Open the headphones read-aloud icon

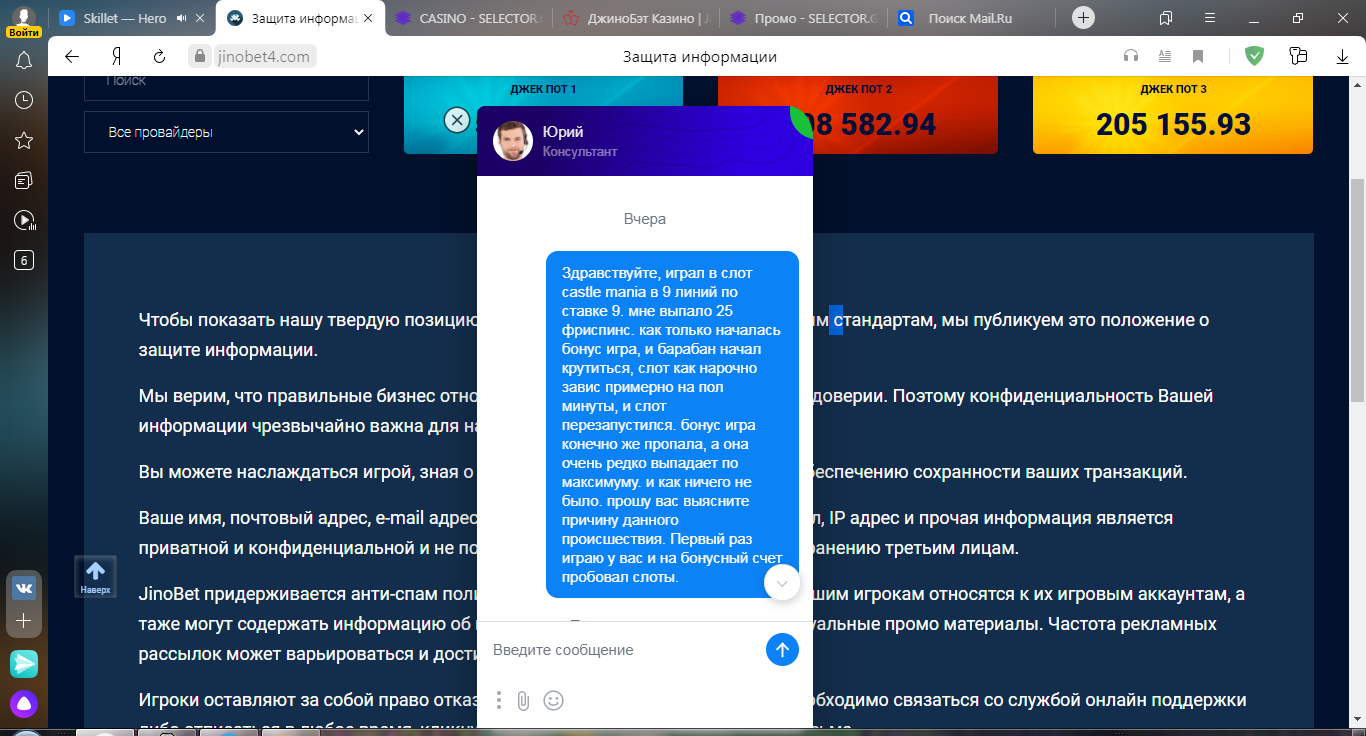coord(1131,56)
